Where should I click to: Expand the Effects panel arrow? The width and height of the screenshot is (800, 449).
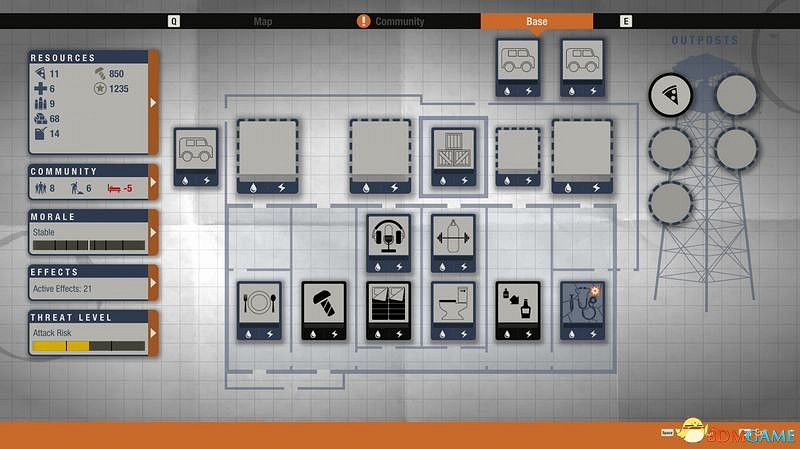tap(153, 283)
